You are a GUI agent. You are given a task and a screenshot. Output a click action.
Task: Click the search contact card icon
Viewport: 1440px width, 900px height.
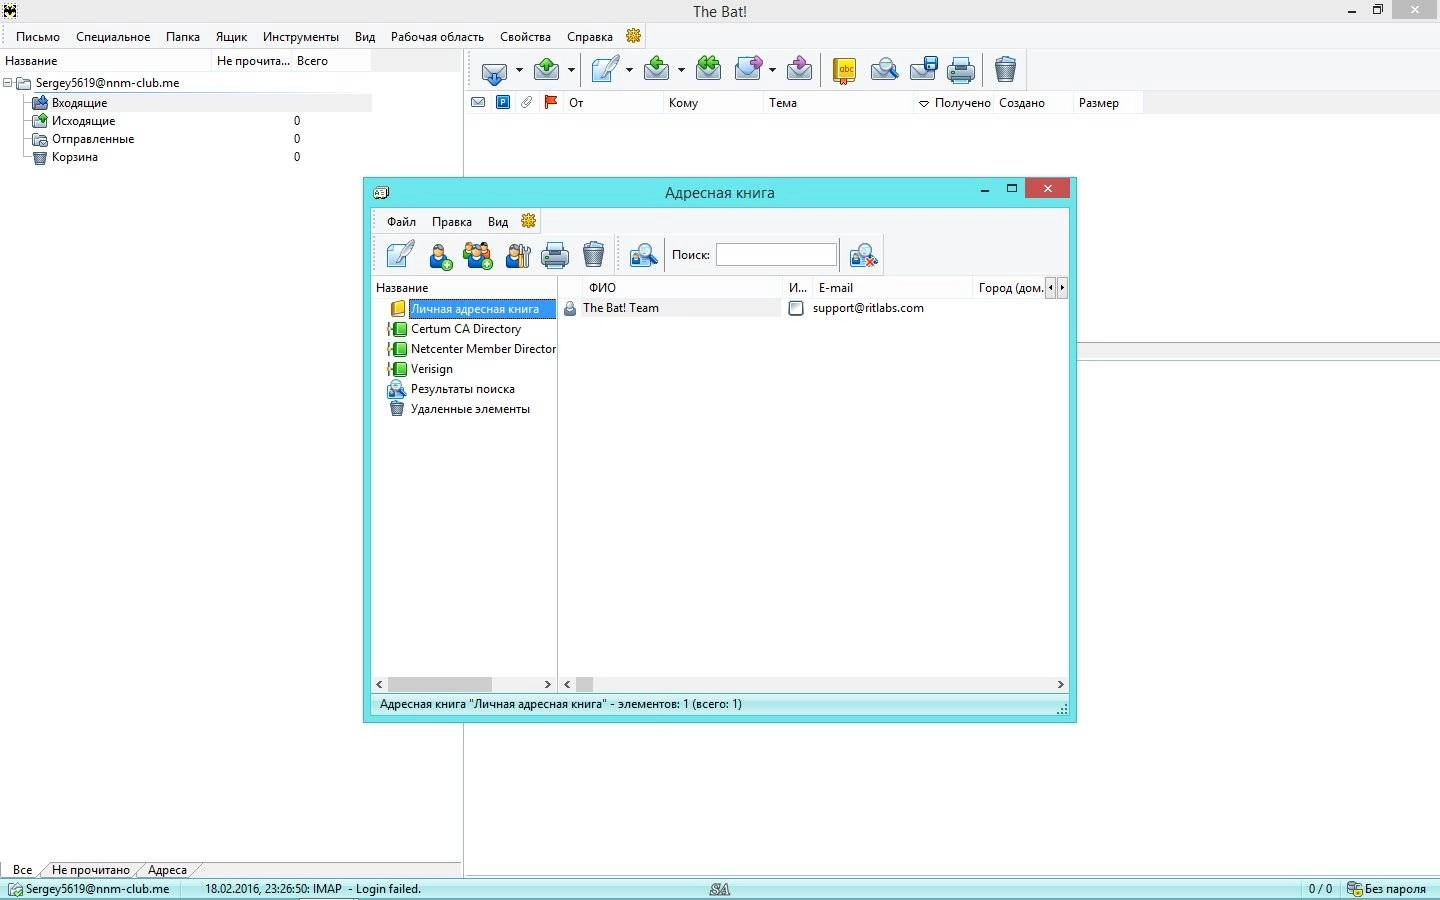(644, 256)
